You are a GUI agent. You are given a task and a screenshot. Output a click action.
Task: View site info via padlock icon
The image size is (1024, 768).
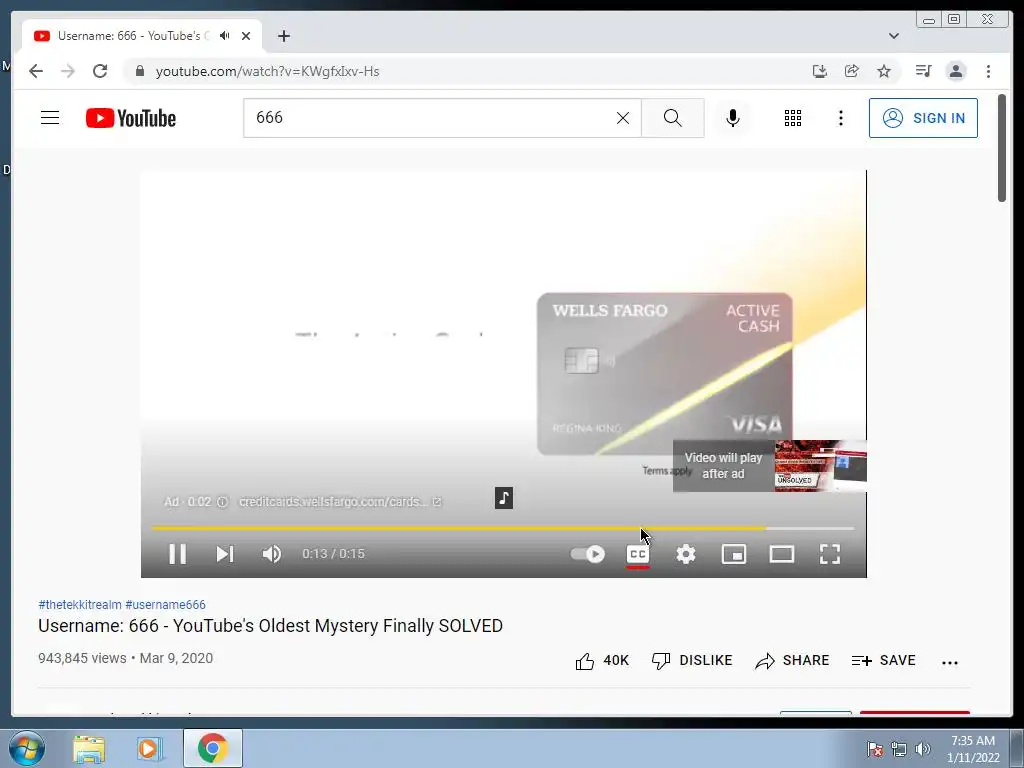[x=139, y=71]
